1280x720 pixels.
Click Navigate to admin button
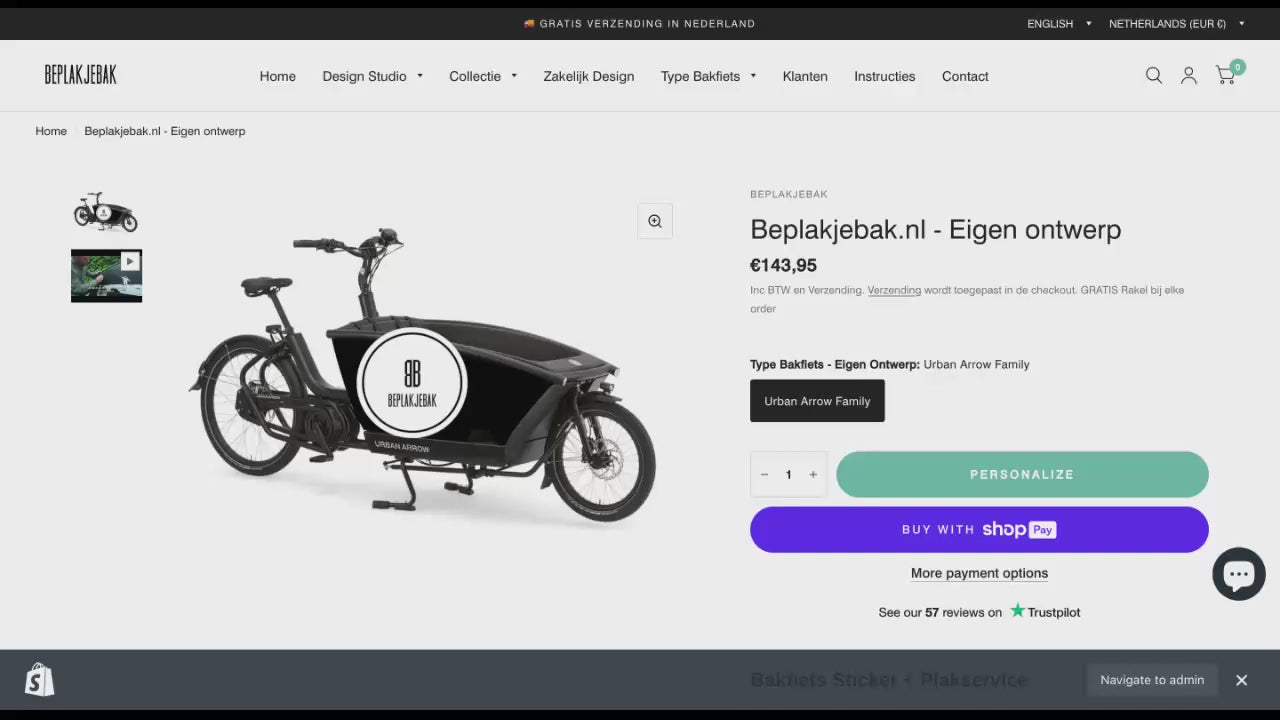(x=1152, y=680)
